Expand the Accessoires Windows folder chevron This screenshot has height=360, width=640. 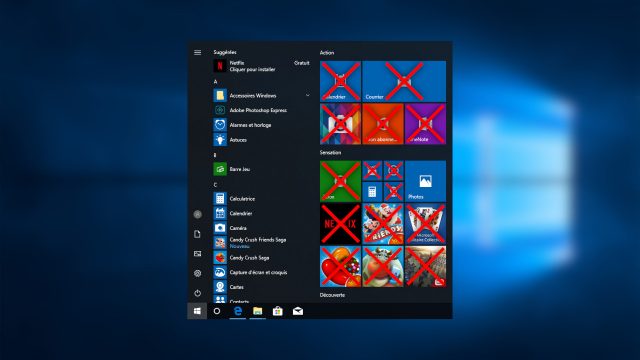[x=307, y=96]
